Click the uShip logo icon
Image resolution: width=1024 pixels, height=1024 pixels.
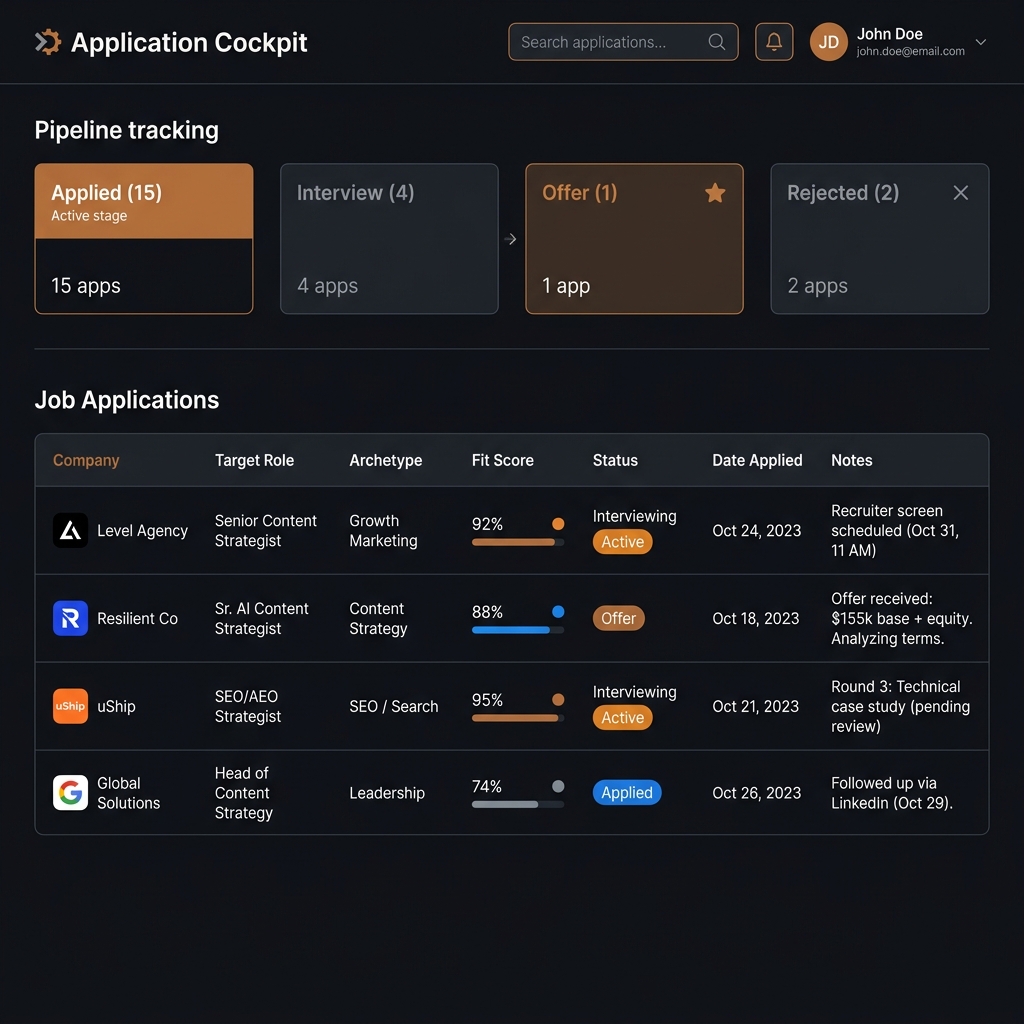click(71, 706)
